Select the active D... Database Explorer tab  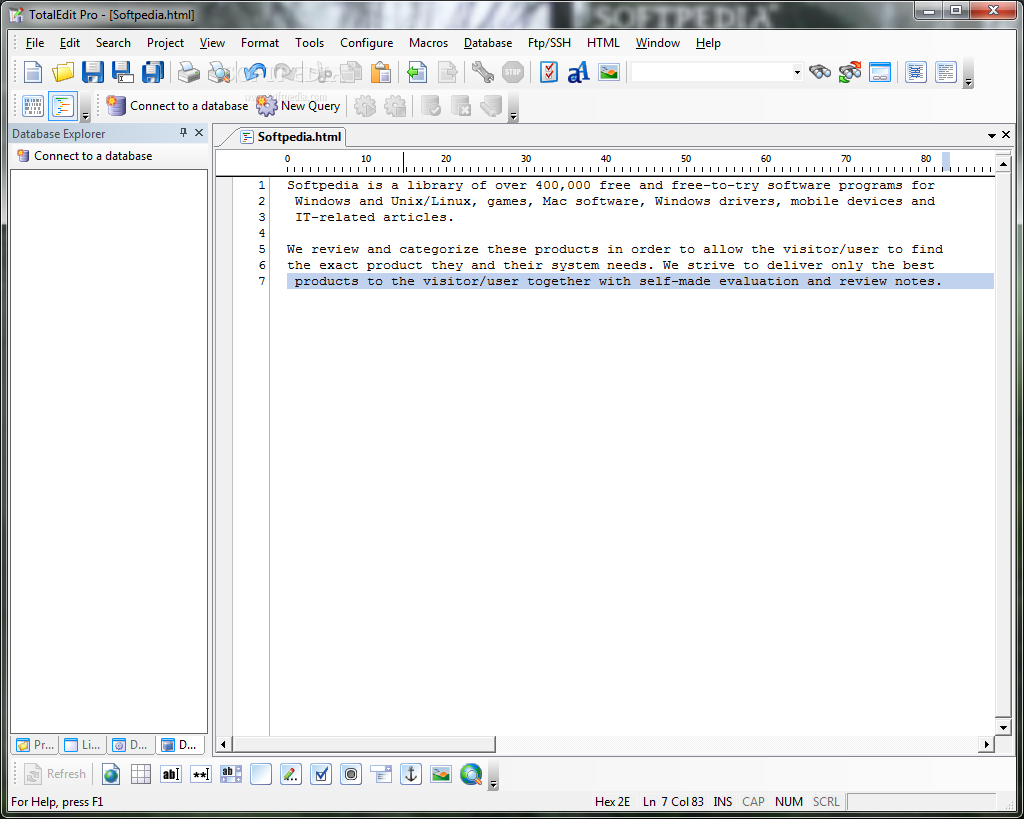tap(180, 745)
